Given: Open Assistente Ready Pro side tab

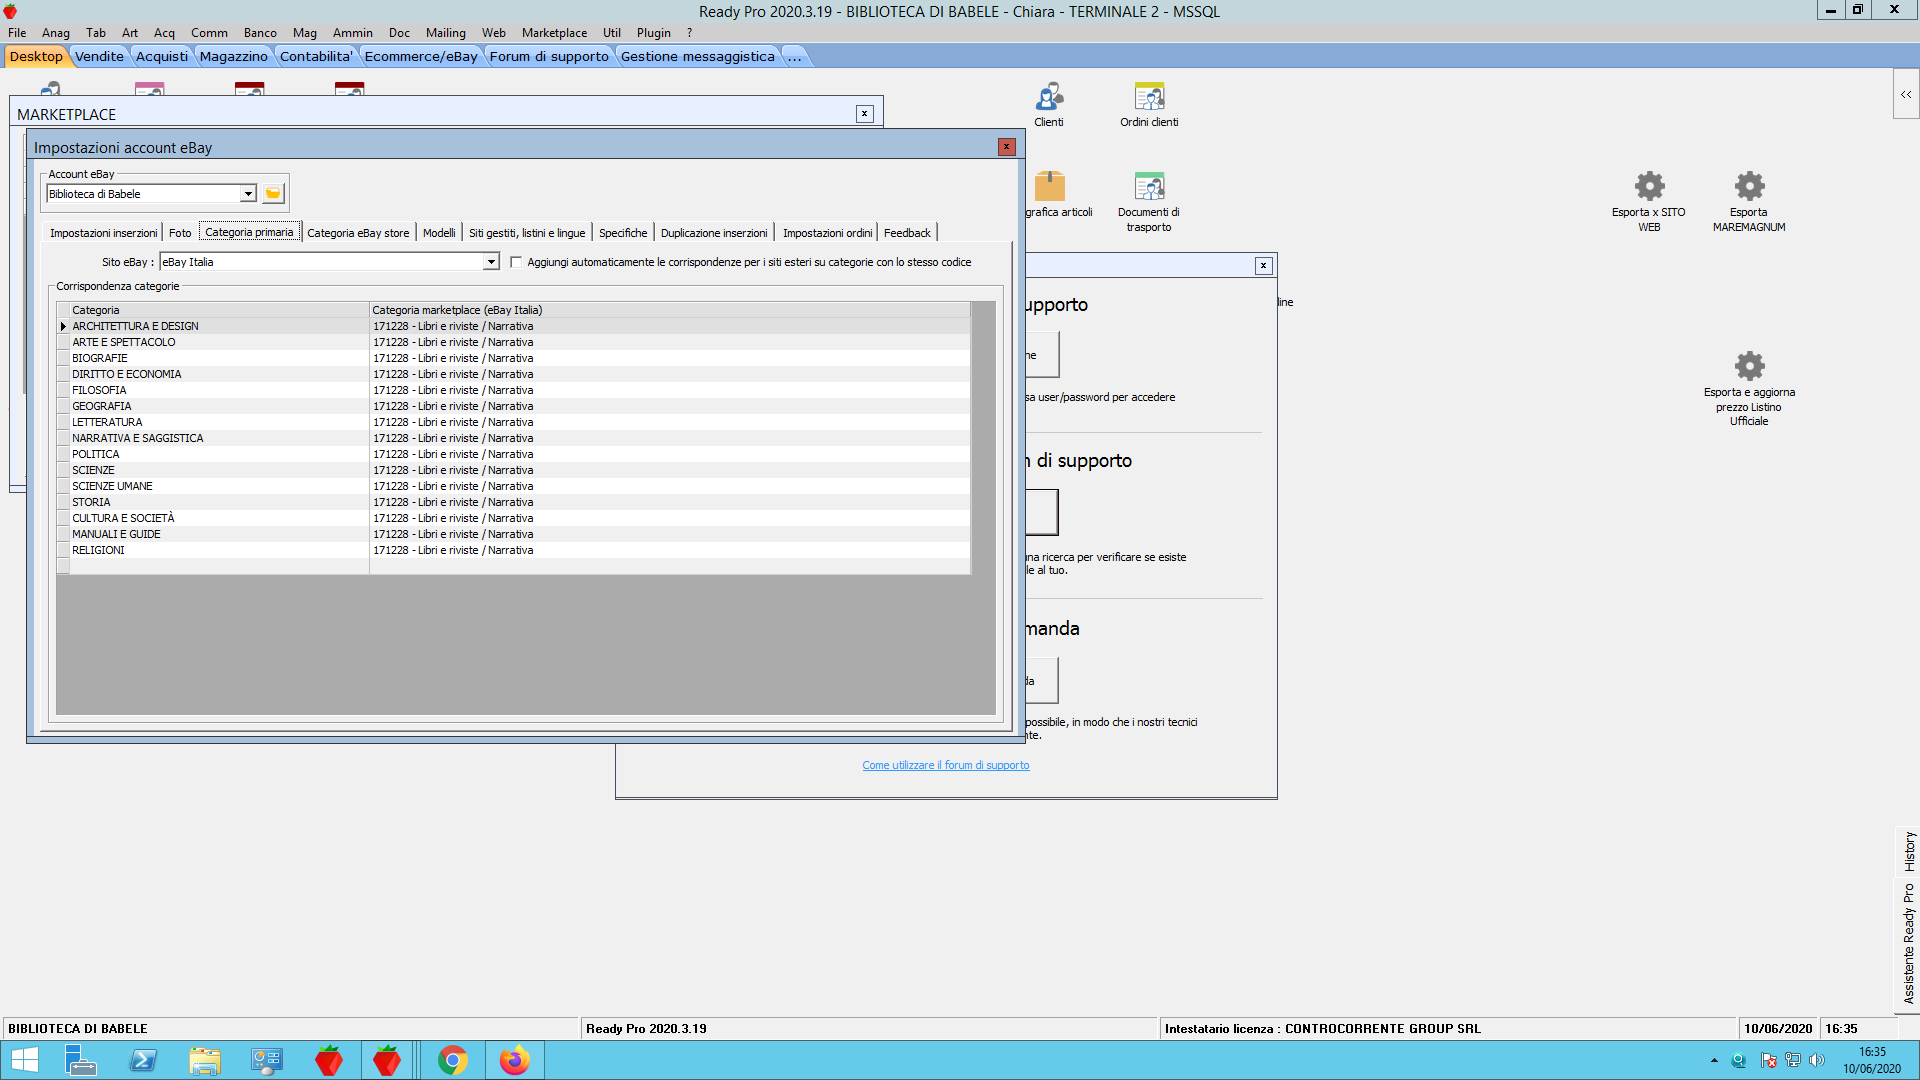Looking at the screenshot, I should (1909, 944).
